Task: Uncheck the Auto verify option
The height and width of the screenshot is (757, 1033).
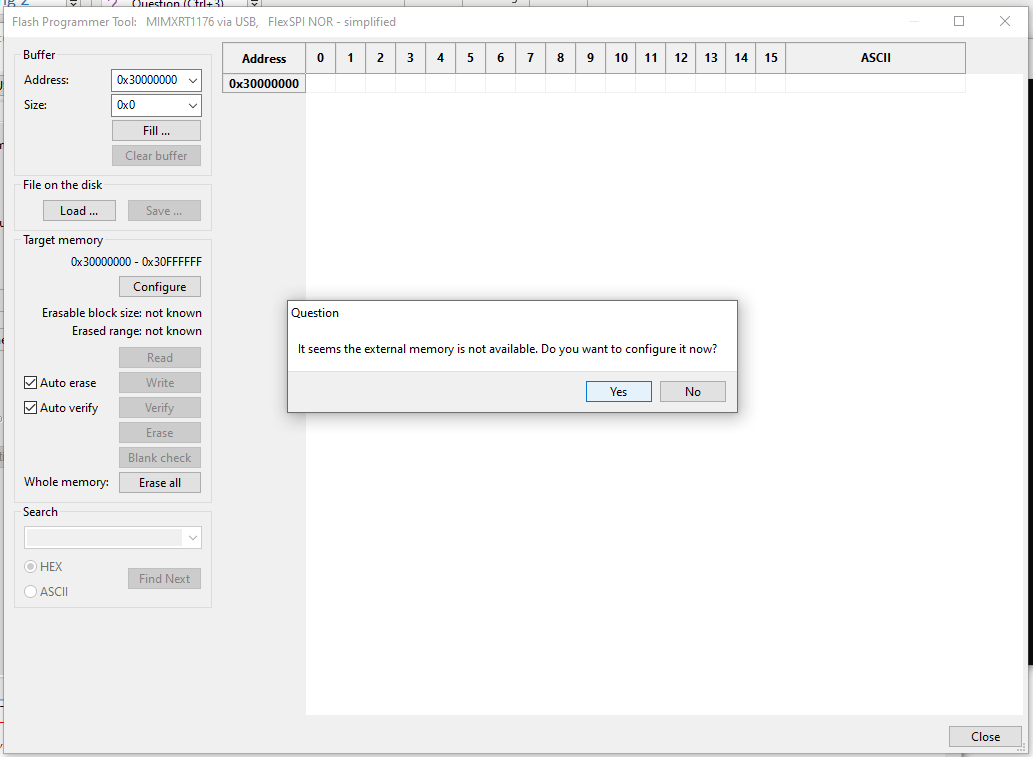Action: click(29, 407)
